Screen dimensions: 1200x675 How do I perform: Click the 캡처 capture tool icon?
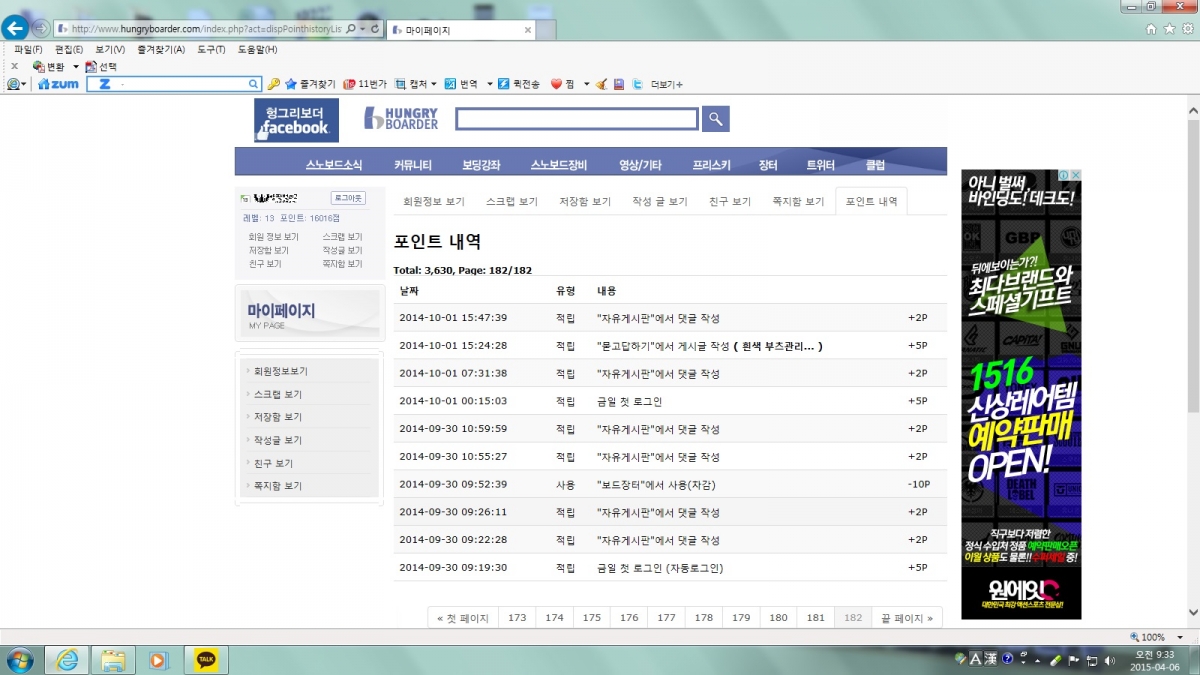click(400, 84)
